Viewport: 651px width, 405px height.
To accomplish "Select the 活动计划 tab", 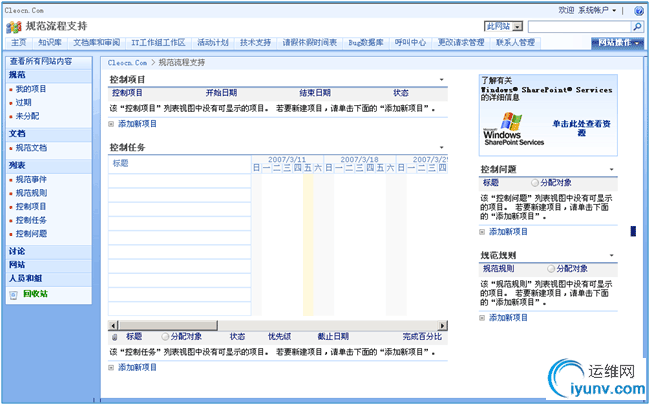I will (213, 43).
